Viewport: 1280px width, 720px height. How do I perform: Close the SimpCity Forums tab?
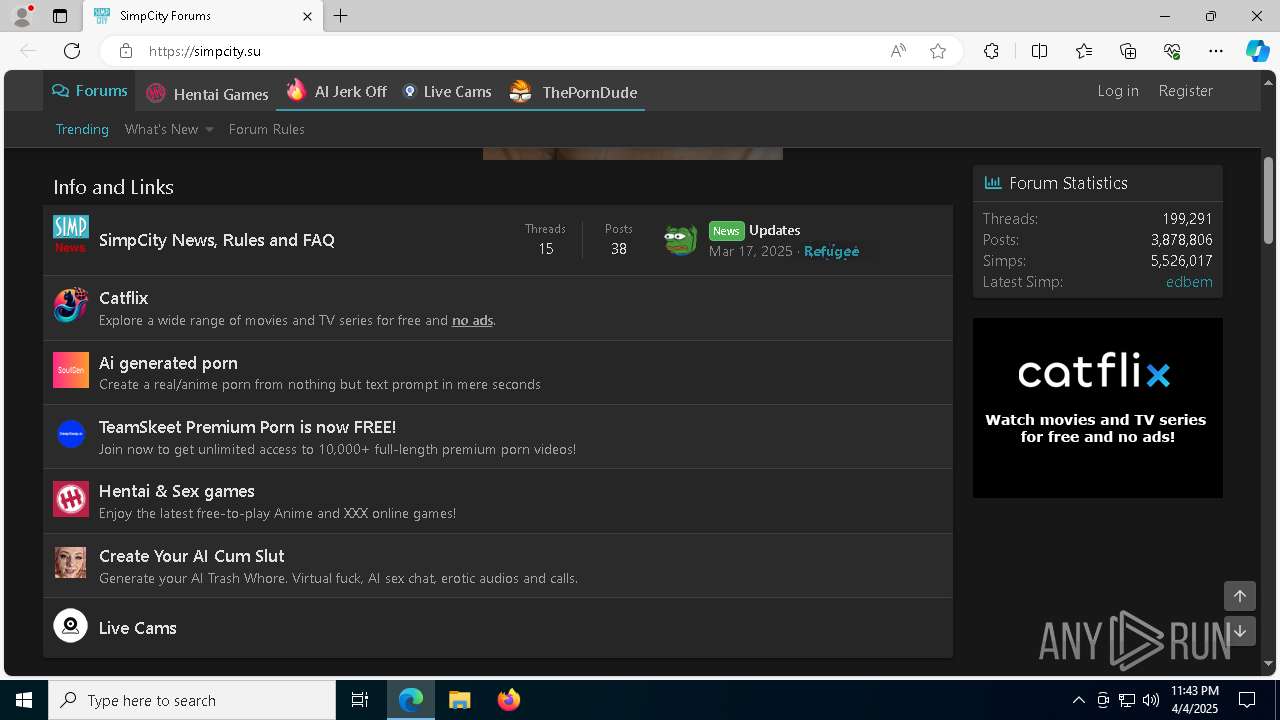pos(307,16)
